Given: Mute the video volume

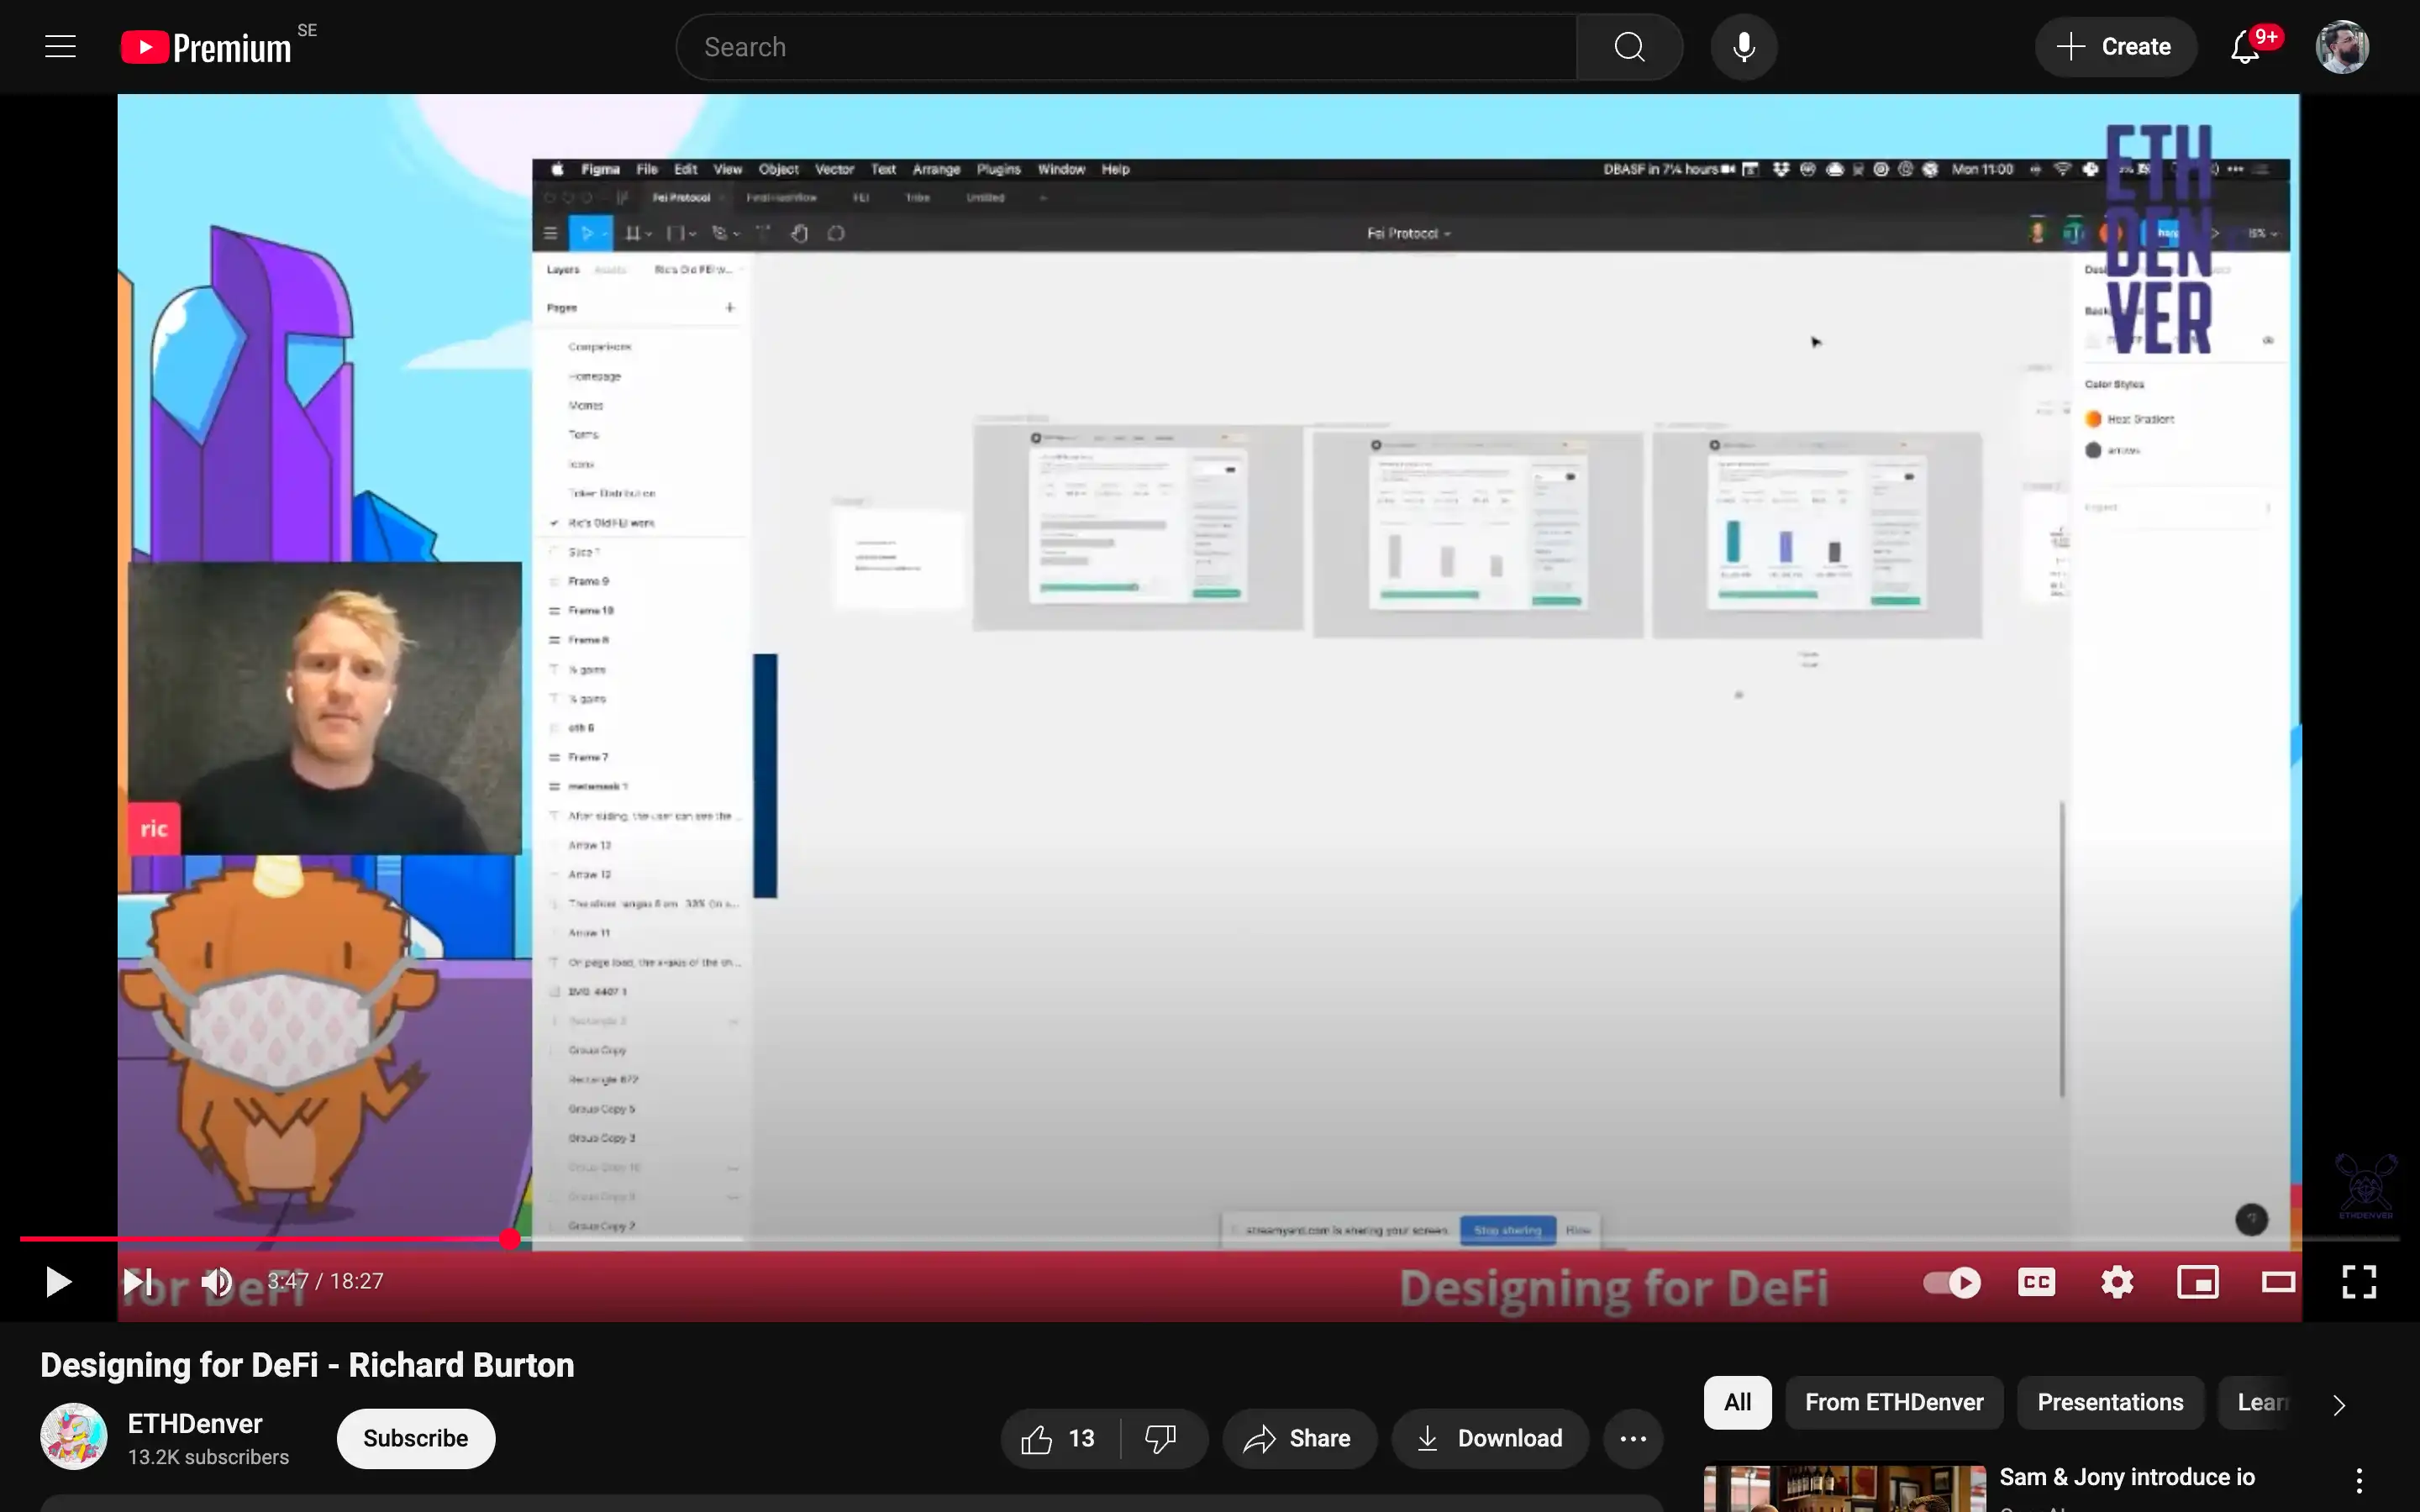Looking at the screenshot, I should click(x=216, y=1281).
